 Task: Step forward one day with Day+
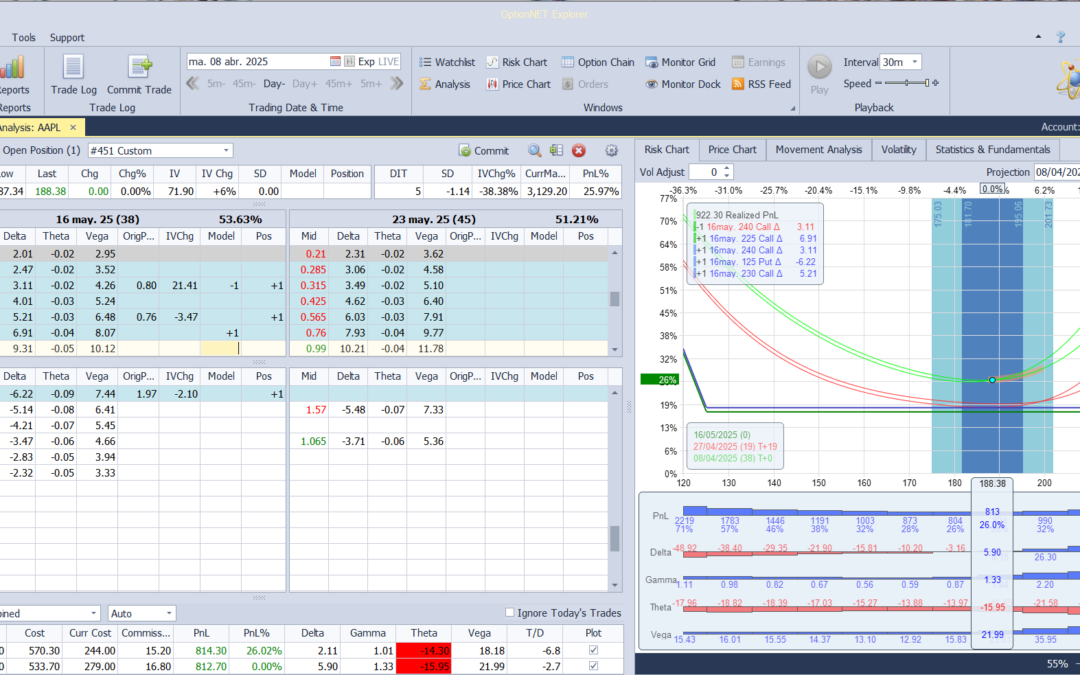coord(305,84)
